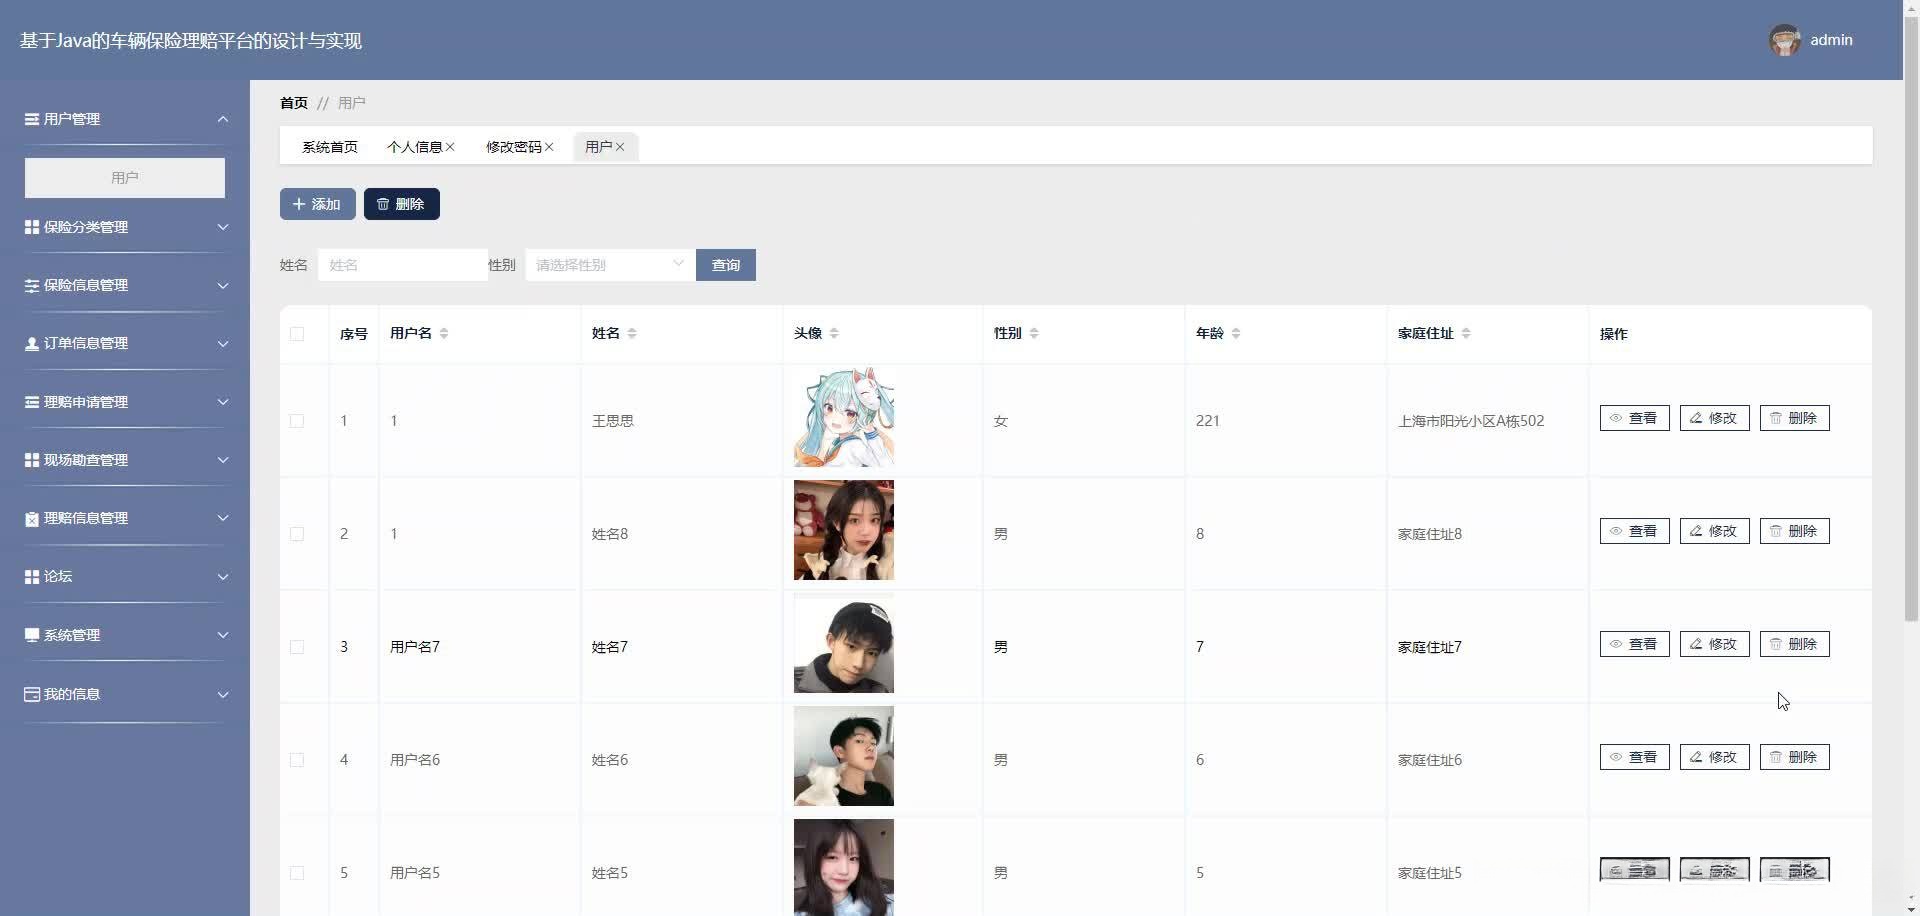Click the 用户管理 sidebar menu icon
This screenshot has width=1920, height=916.
pos(32,119)
